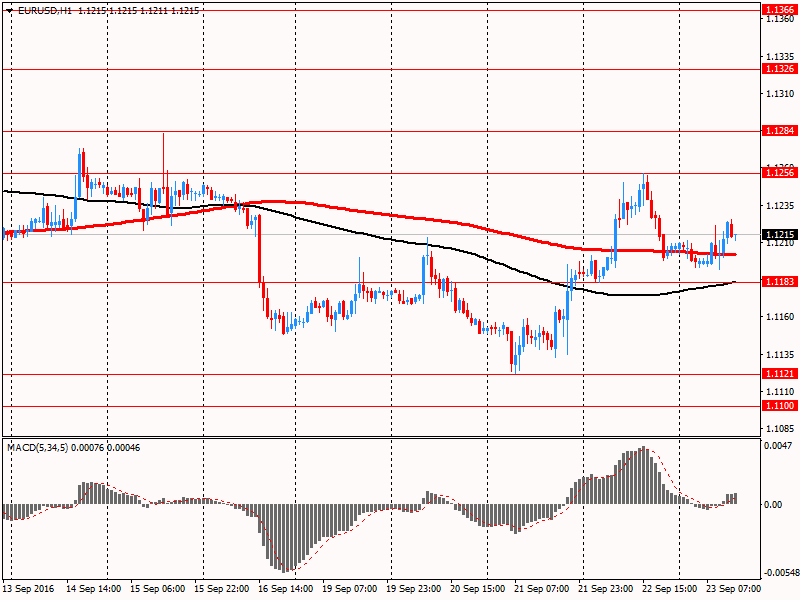Select the 1.1256 red price level label
This screenshot has width=800, height=600.
[x=780, y=173]
